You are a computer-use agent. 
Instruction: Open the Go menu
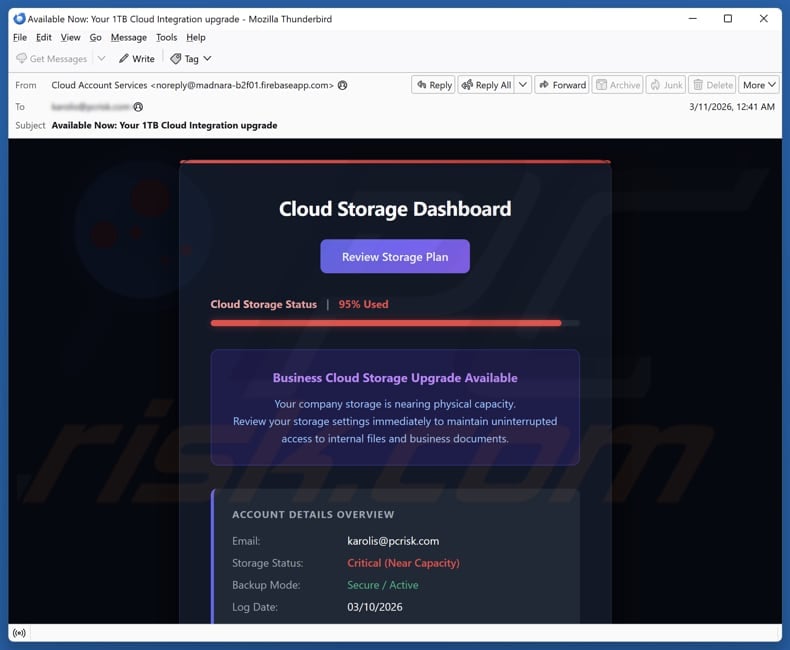coord(95,37)
